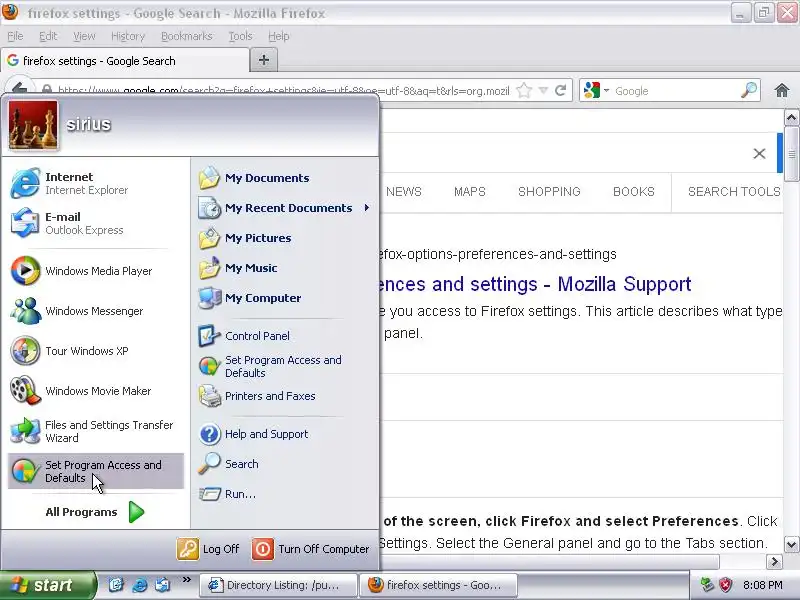The width and height of the screenshot is (800, 600).
Task: Bookmark this page with the star icon
Action: 524,91
